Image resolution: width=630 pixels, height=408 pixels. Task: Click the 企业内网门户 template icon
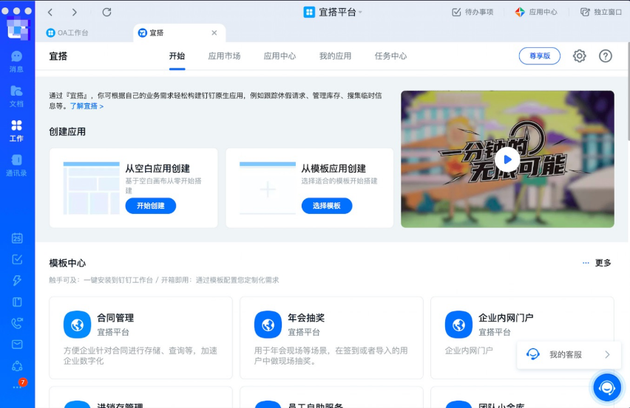click(458, 324)
